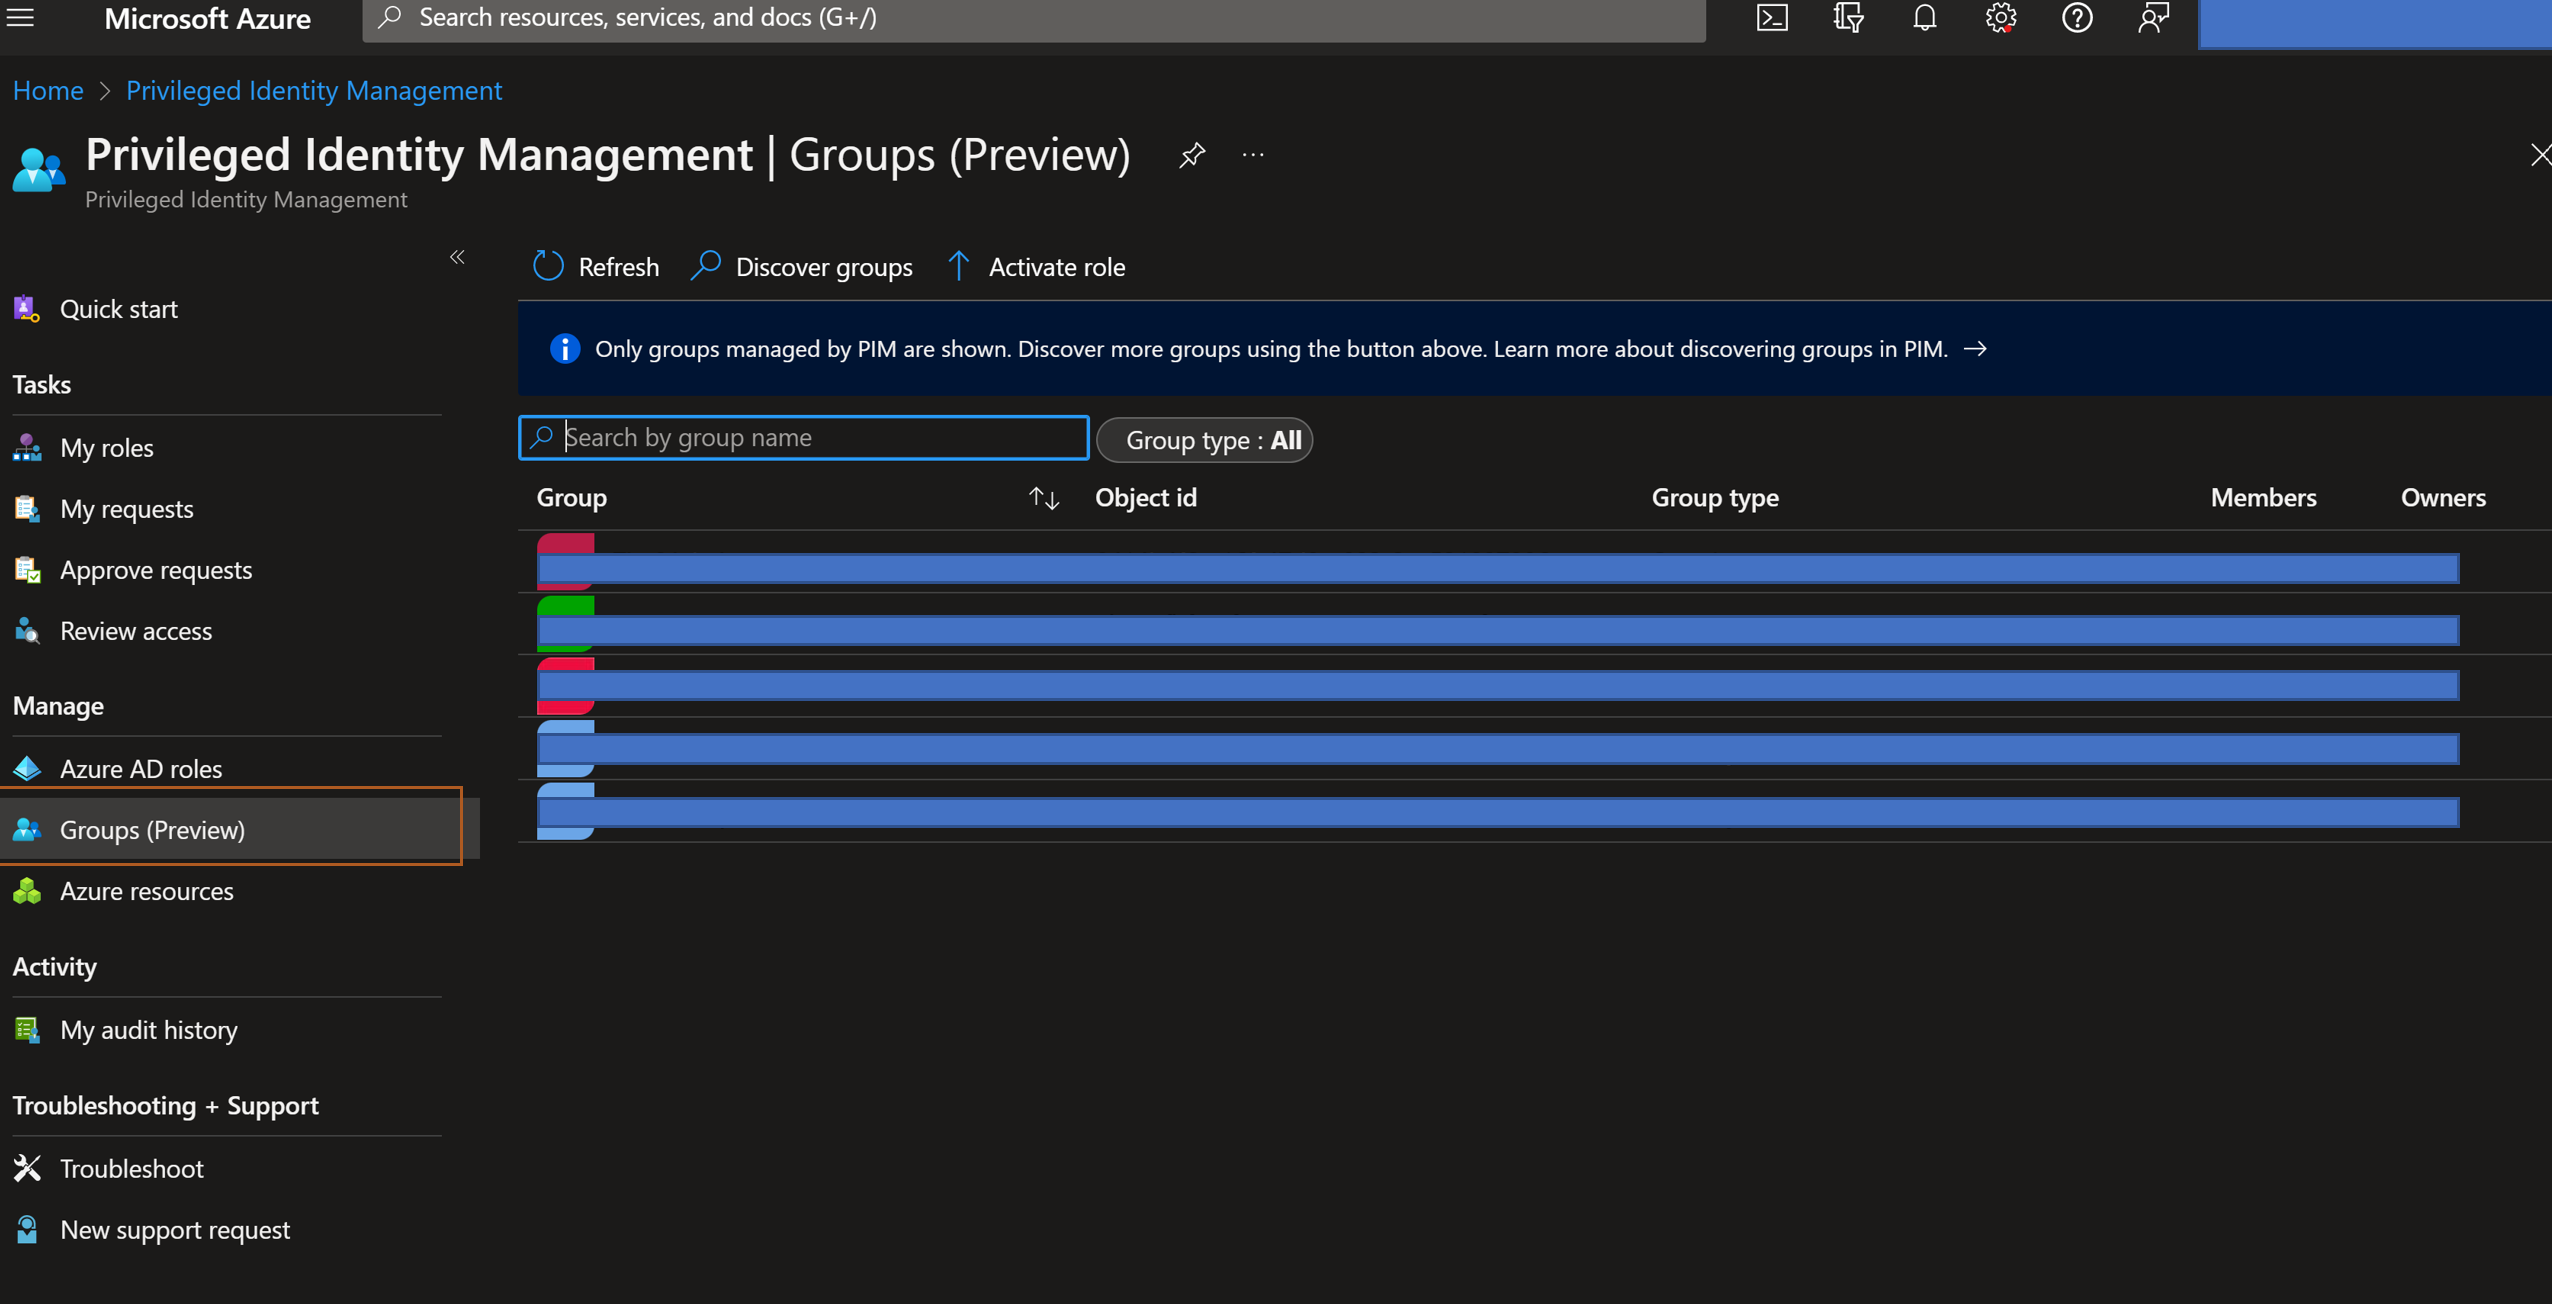
Task: Focus the Search by group name field
Action: coord(804,438)
